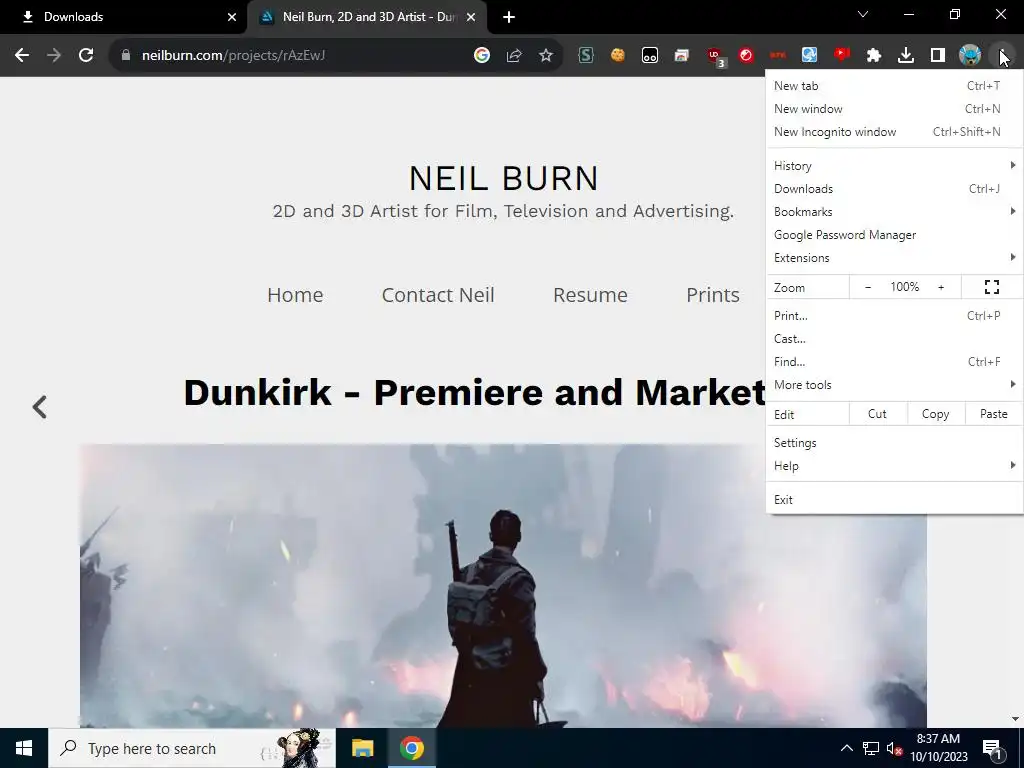
Task: Expand the Help submenu
Action: (894, 466)
